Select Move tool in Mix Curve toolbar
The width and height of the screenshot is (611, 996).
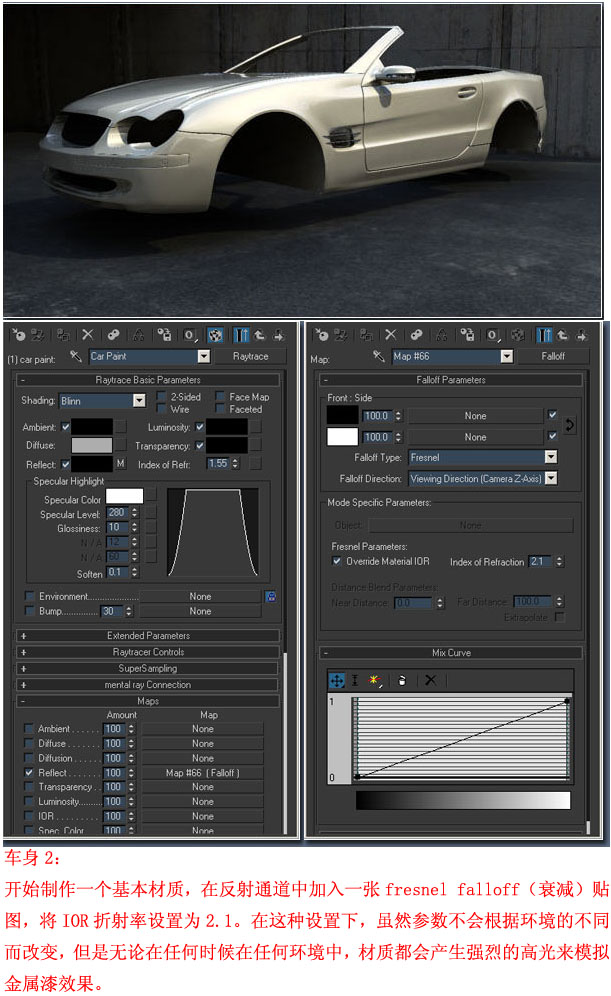click(338, 680)
